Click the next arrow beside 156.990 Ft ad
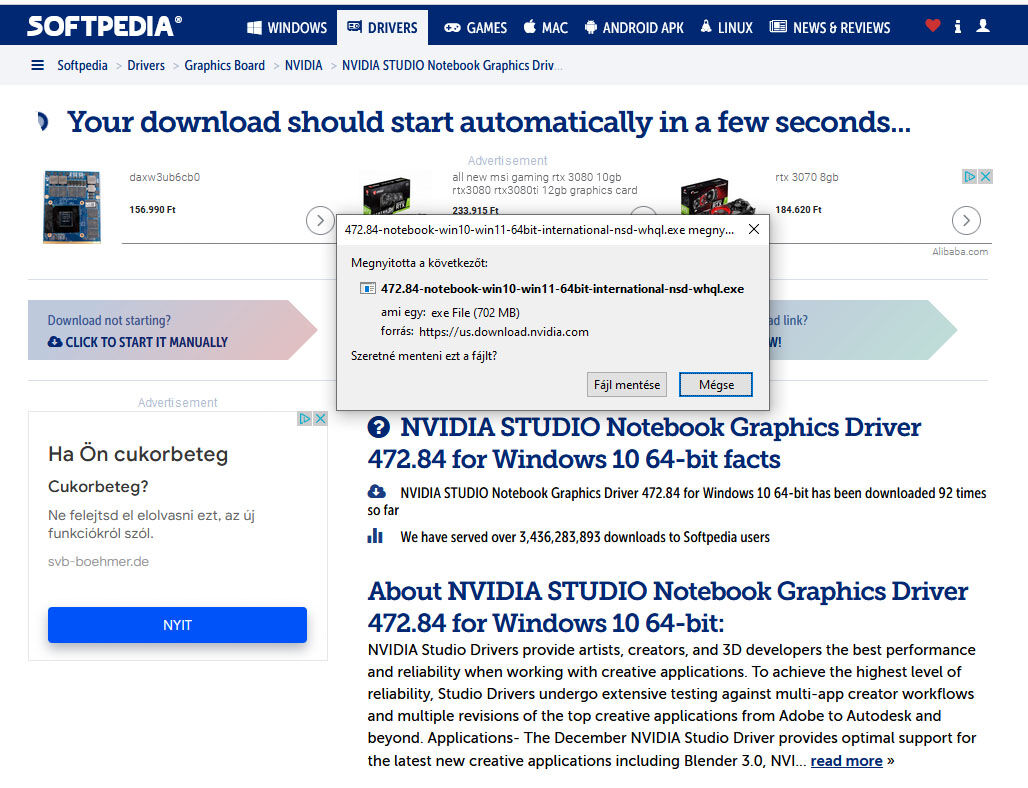Viewport: 1028px width, 788px height. [x=320, y=220]
